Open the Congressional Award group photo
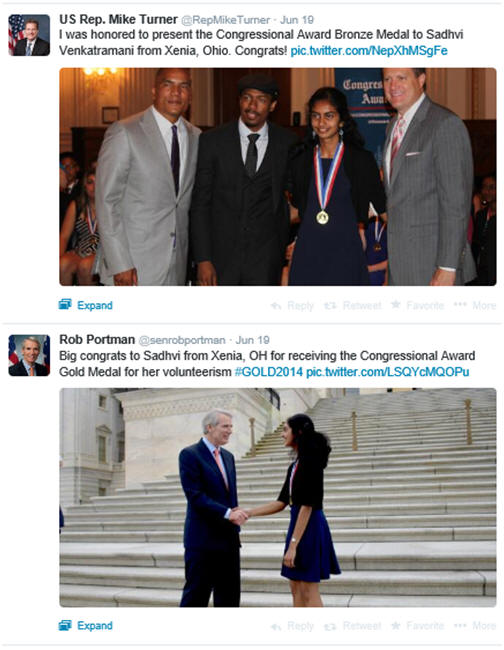 click(278, 177)
